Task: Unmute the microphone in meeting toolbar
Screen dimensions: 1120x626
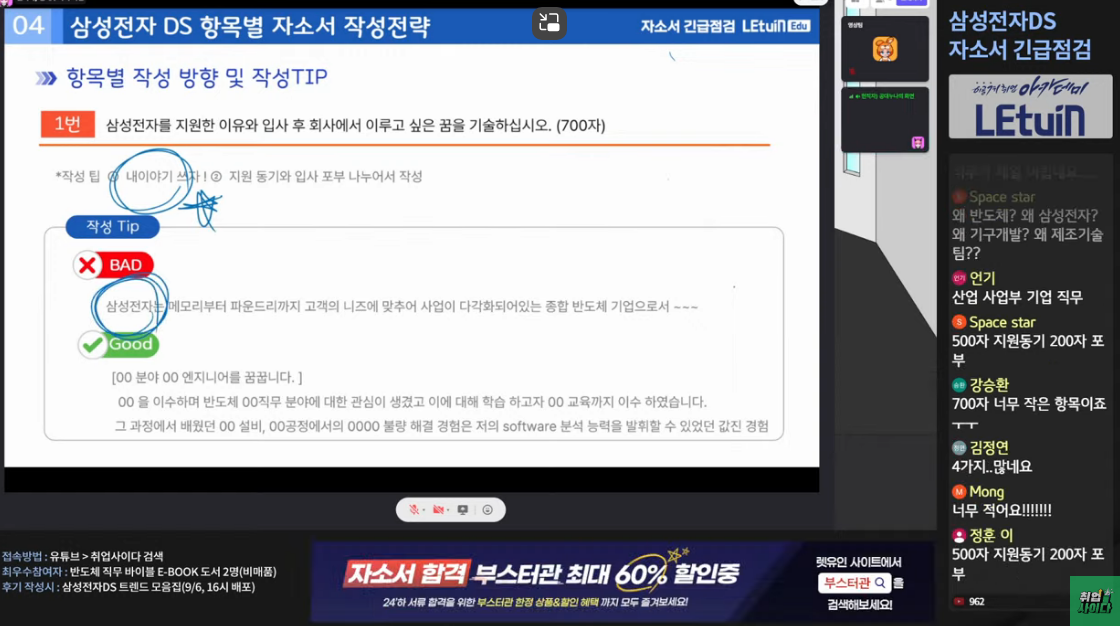Action: [x=413, y=510]
